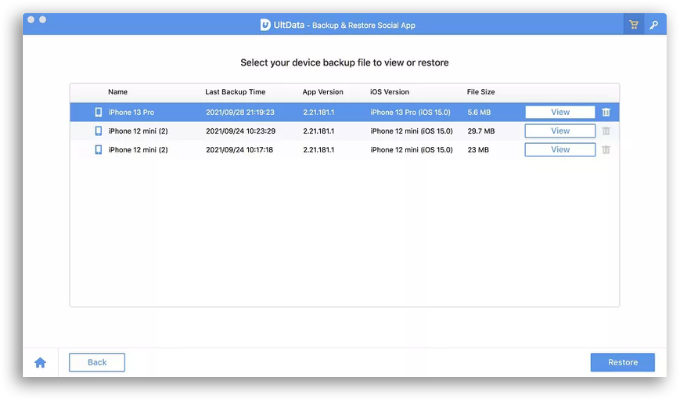View the iPhone 13 Pro backup
This screenshot has height=400, width=700.
560,112
